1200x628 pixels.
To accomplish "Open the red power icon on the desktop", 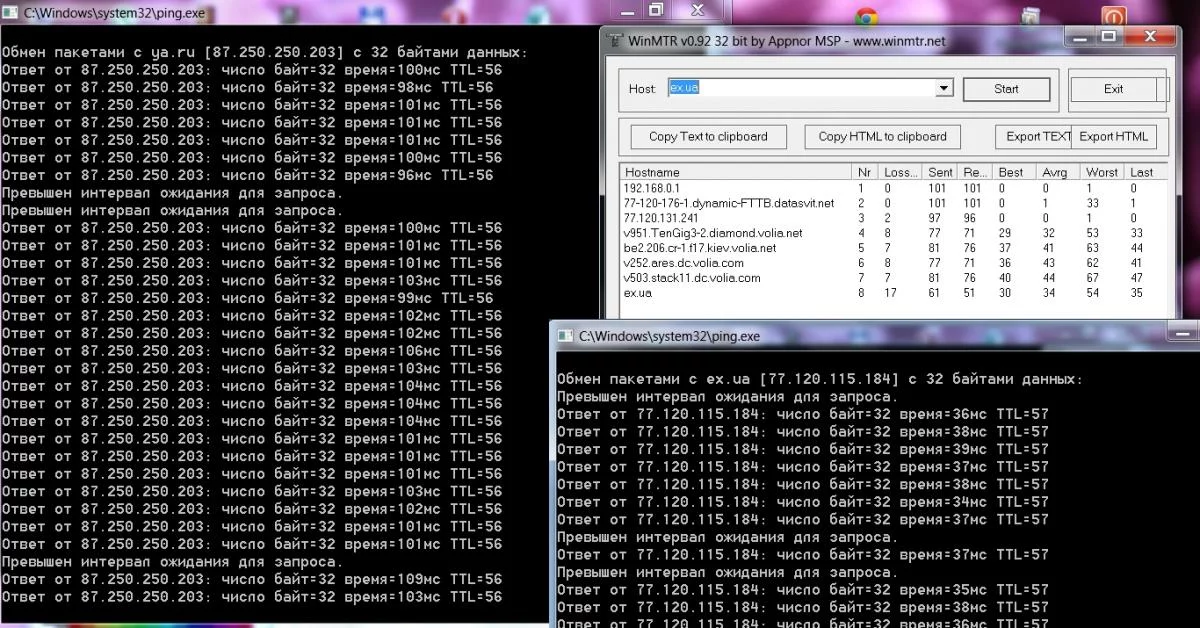I will [1113, 16].
